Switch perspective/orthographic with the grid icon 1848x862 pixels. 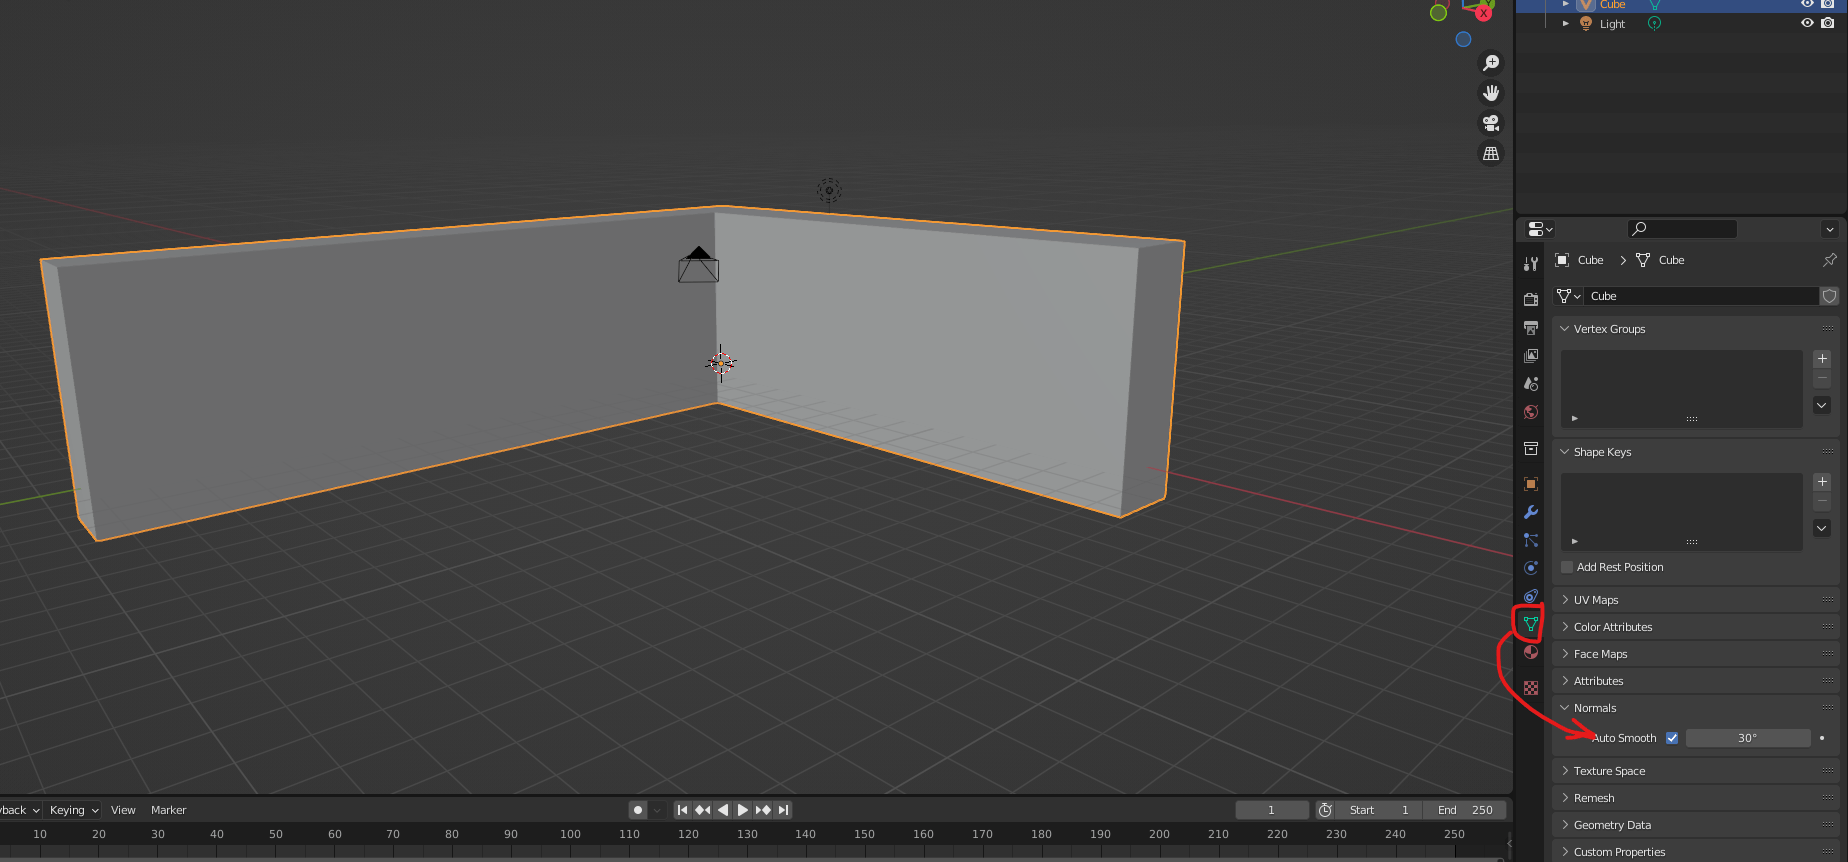(1491, 153)
